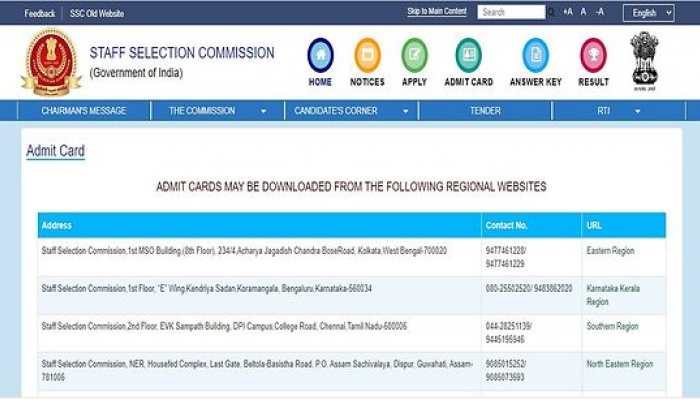Open the Southern Region link
The width and height of the screenshot is (700, 400).
[x=612, y=326]
